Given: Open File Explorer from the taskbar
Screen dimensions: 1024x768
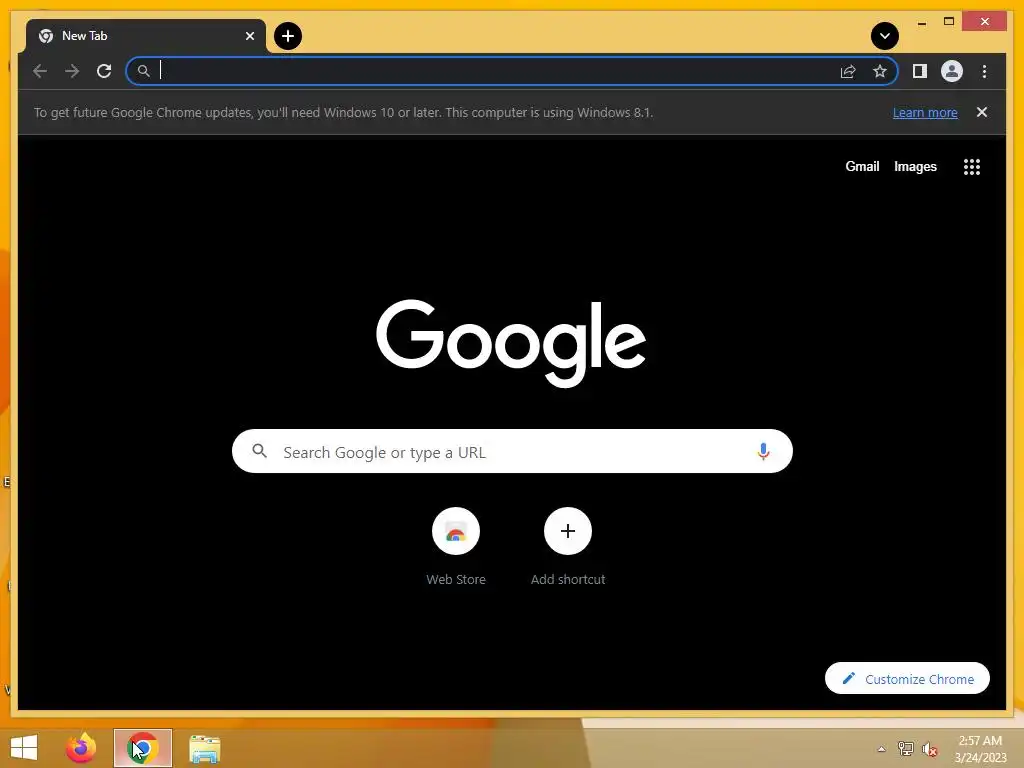Looking at the screenshot, I should tap(204, 749).
